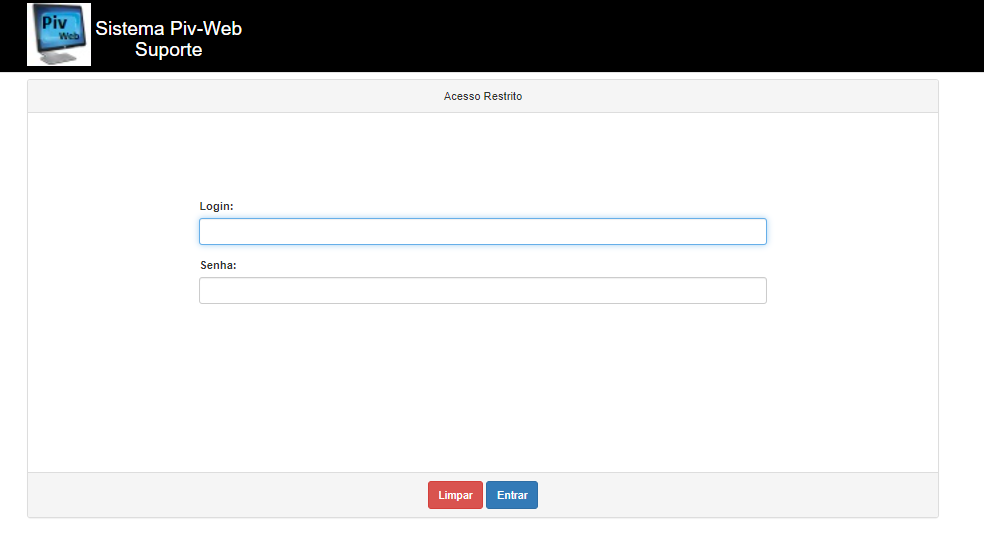Image resolution: width=984 pixels, height=548 pixels.
Task: Click gray footer area beside the Entrar button
Action: pyautogui.click(x=722, y=495)
